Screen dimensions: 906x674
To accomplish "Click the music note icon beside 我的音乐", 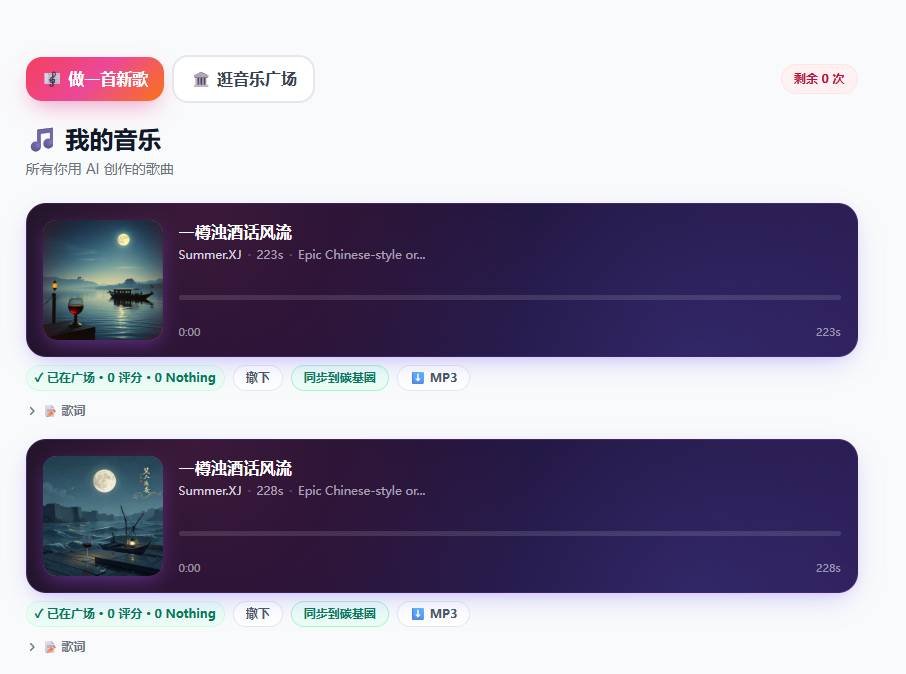I will click(x=41, y=140).
